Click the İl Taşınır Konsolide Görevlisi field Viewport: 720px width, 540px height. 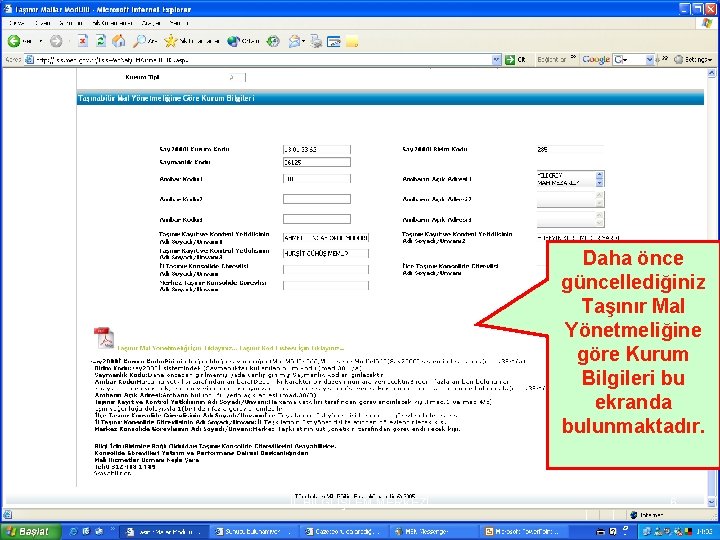point(326,270)
